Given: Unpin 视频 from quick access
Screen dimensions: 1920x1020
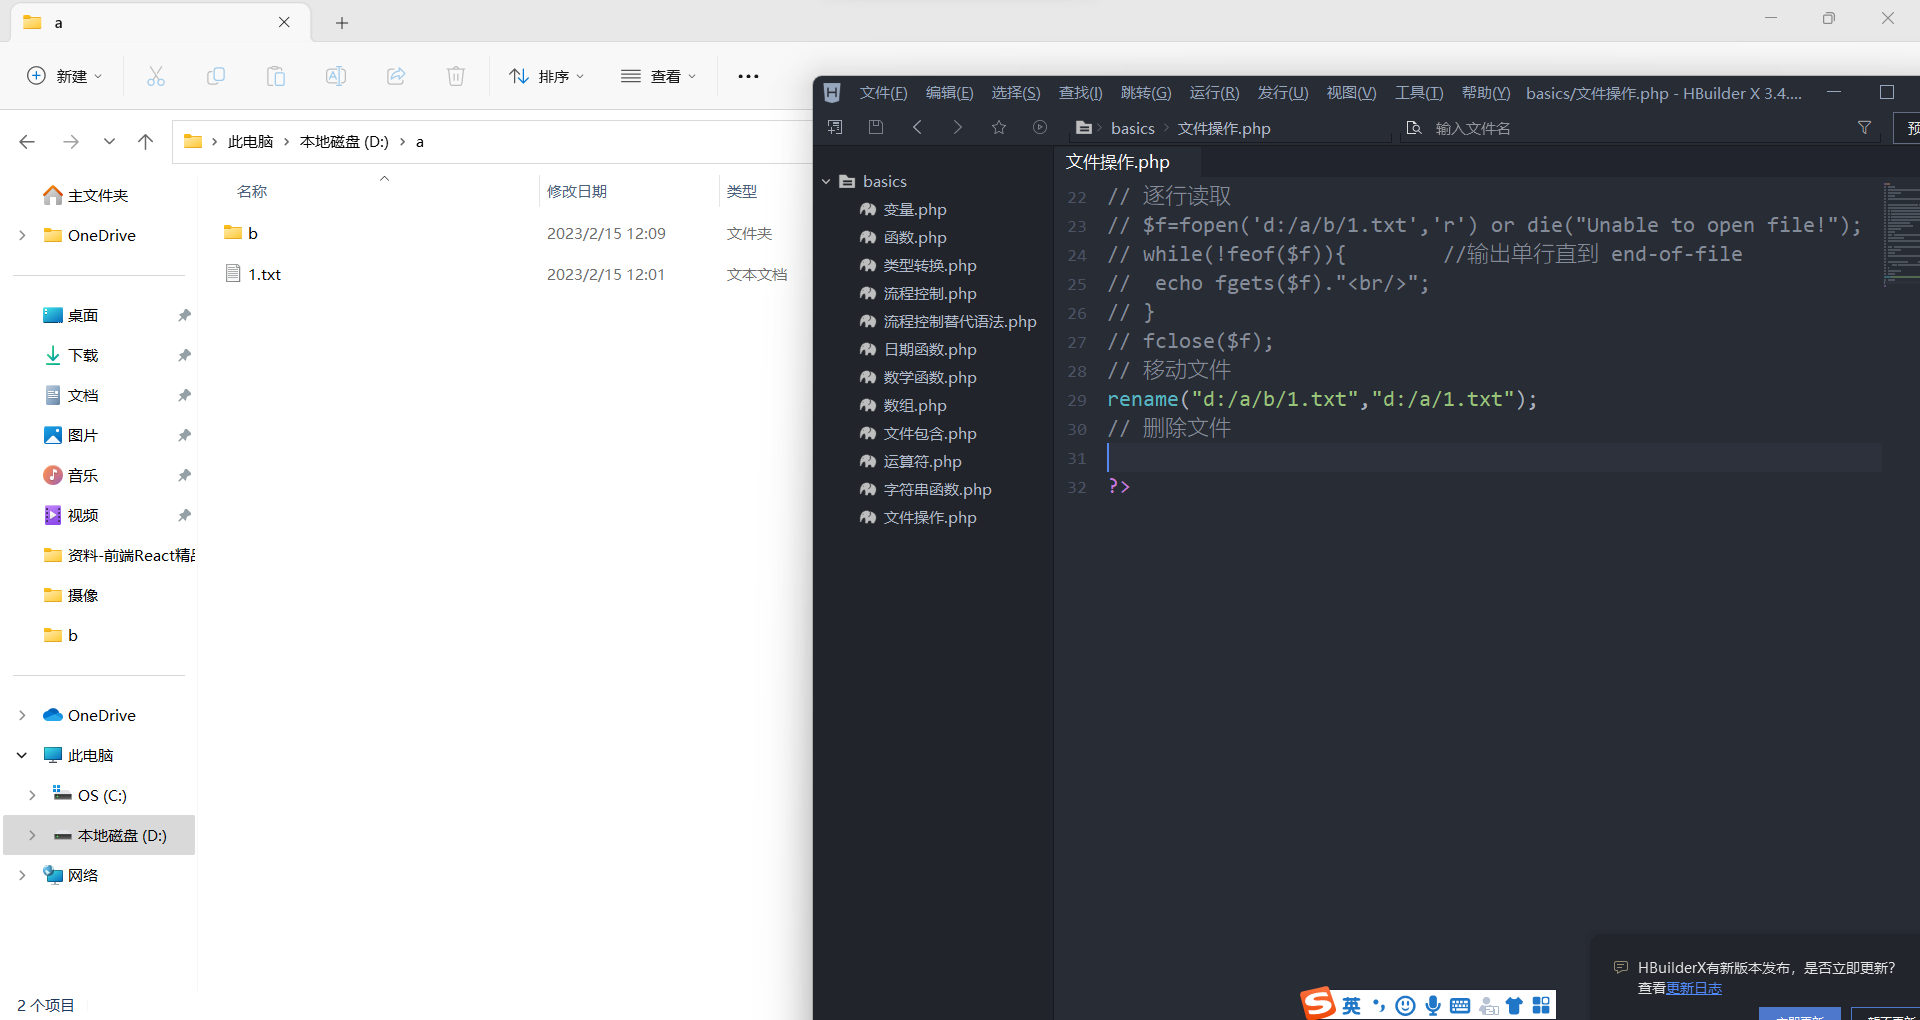Looking at the screenshot, I should click(x=184, y=515).
